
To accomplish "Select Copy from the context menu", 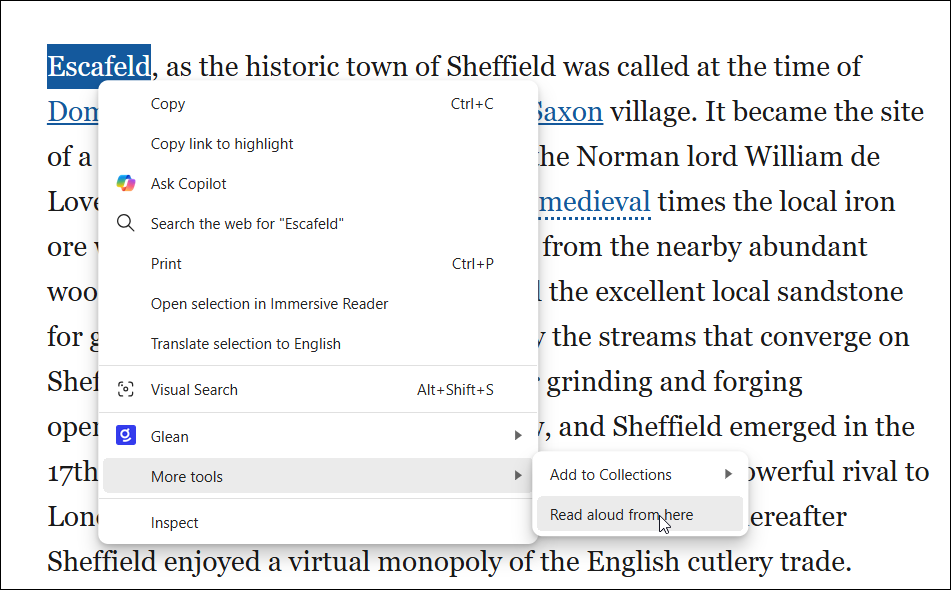I will (168, 103).
